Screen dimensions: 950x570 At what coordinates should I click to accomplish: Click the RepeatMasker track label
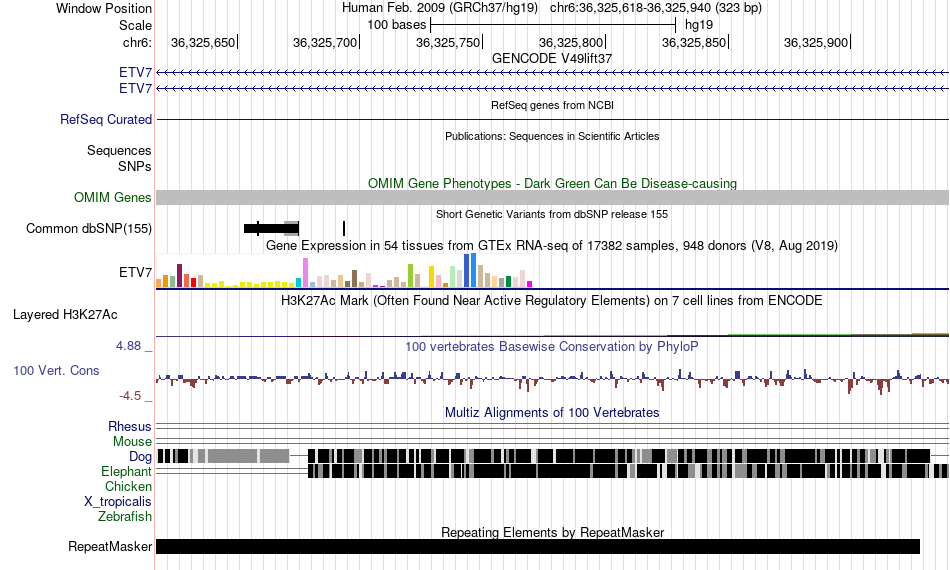point(110,546)
